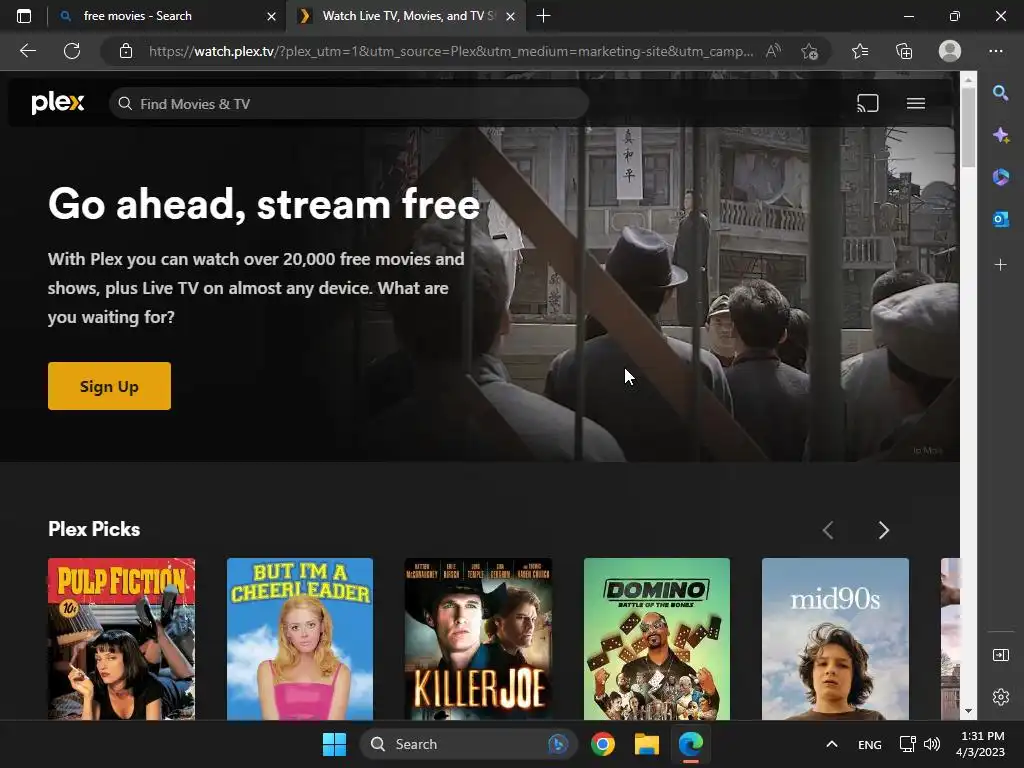Close the Plex Watch Live TV tab
This screenshot has height=768, width=1024.
[x=511, y=16]
